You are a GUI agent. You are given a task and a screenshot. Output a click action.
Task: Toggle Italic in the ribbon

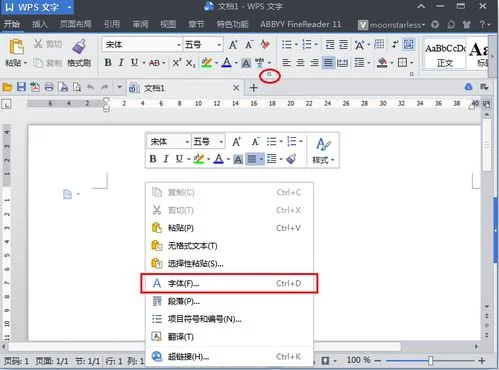pyautogui.click(x=121, y=63)
